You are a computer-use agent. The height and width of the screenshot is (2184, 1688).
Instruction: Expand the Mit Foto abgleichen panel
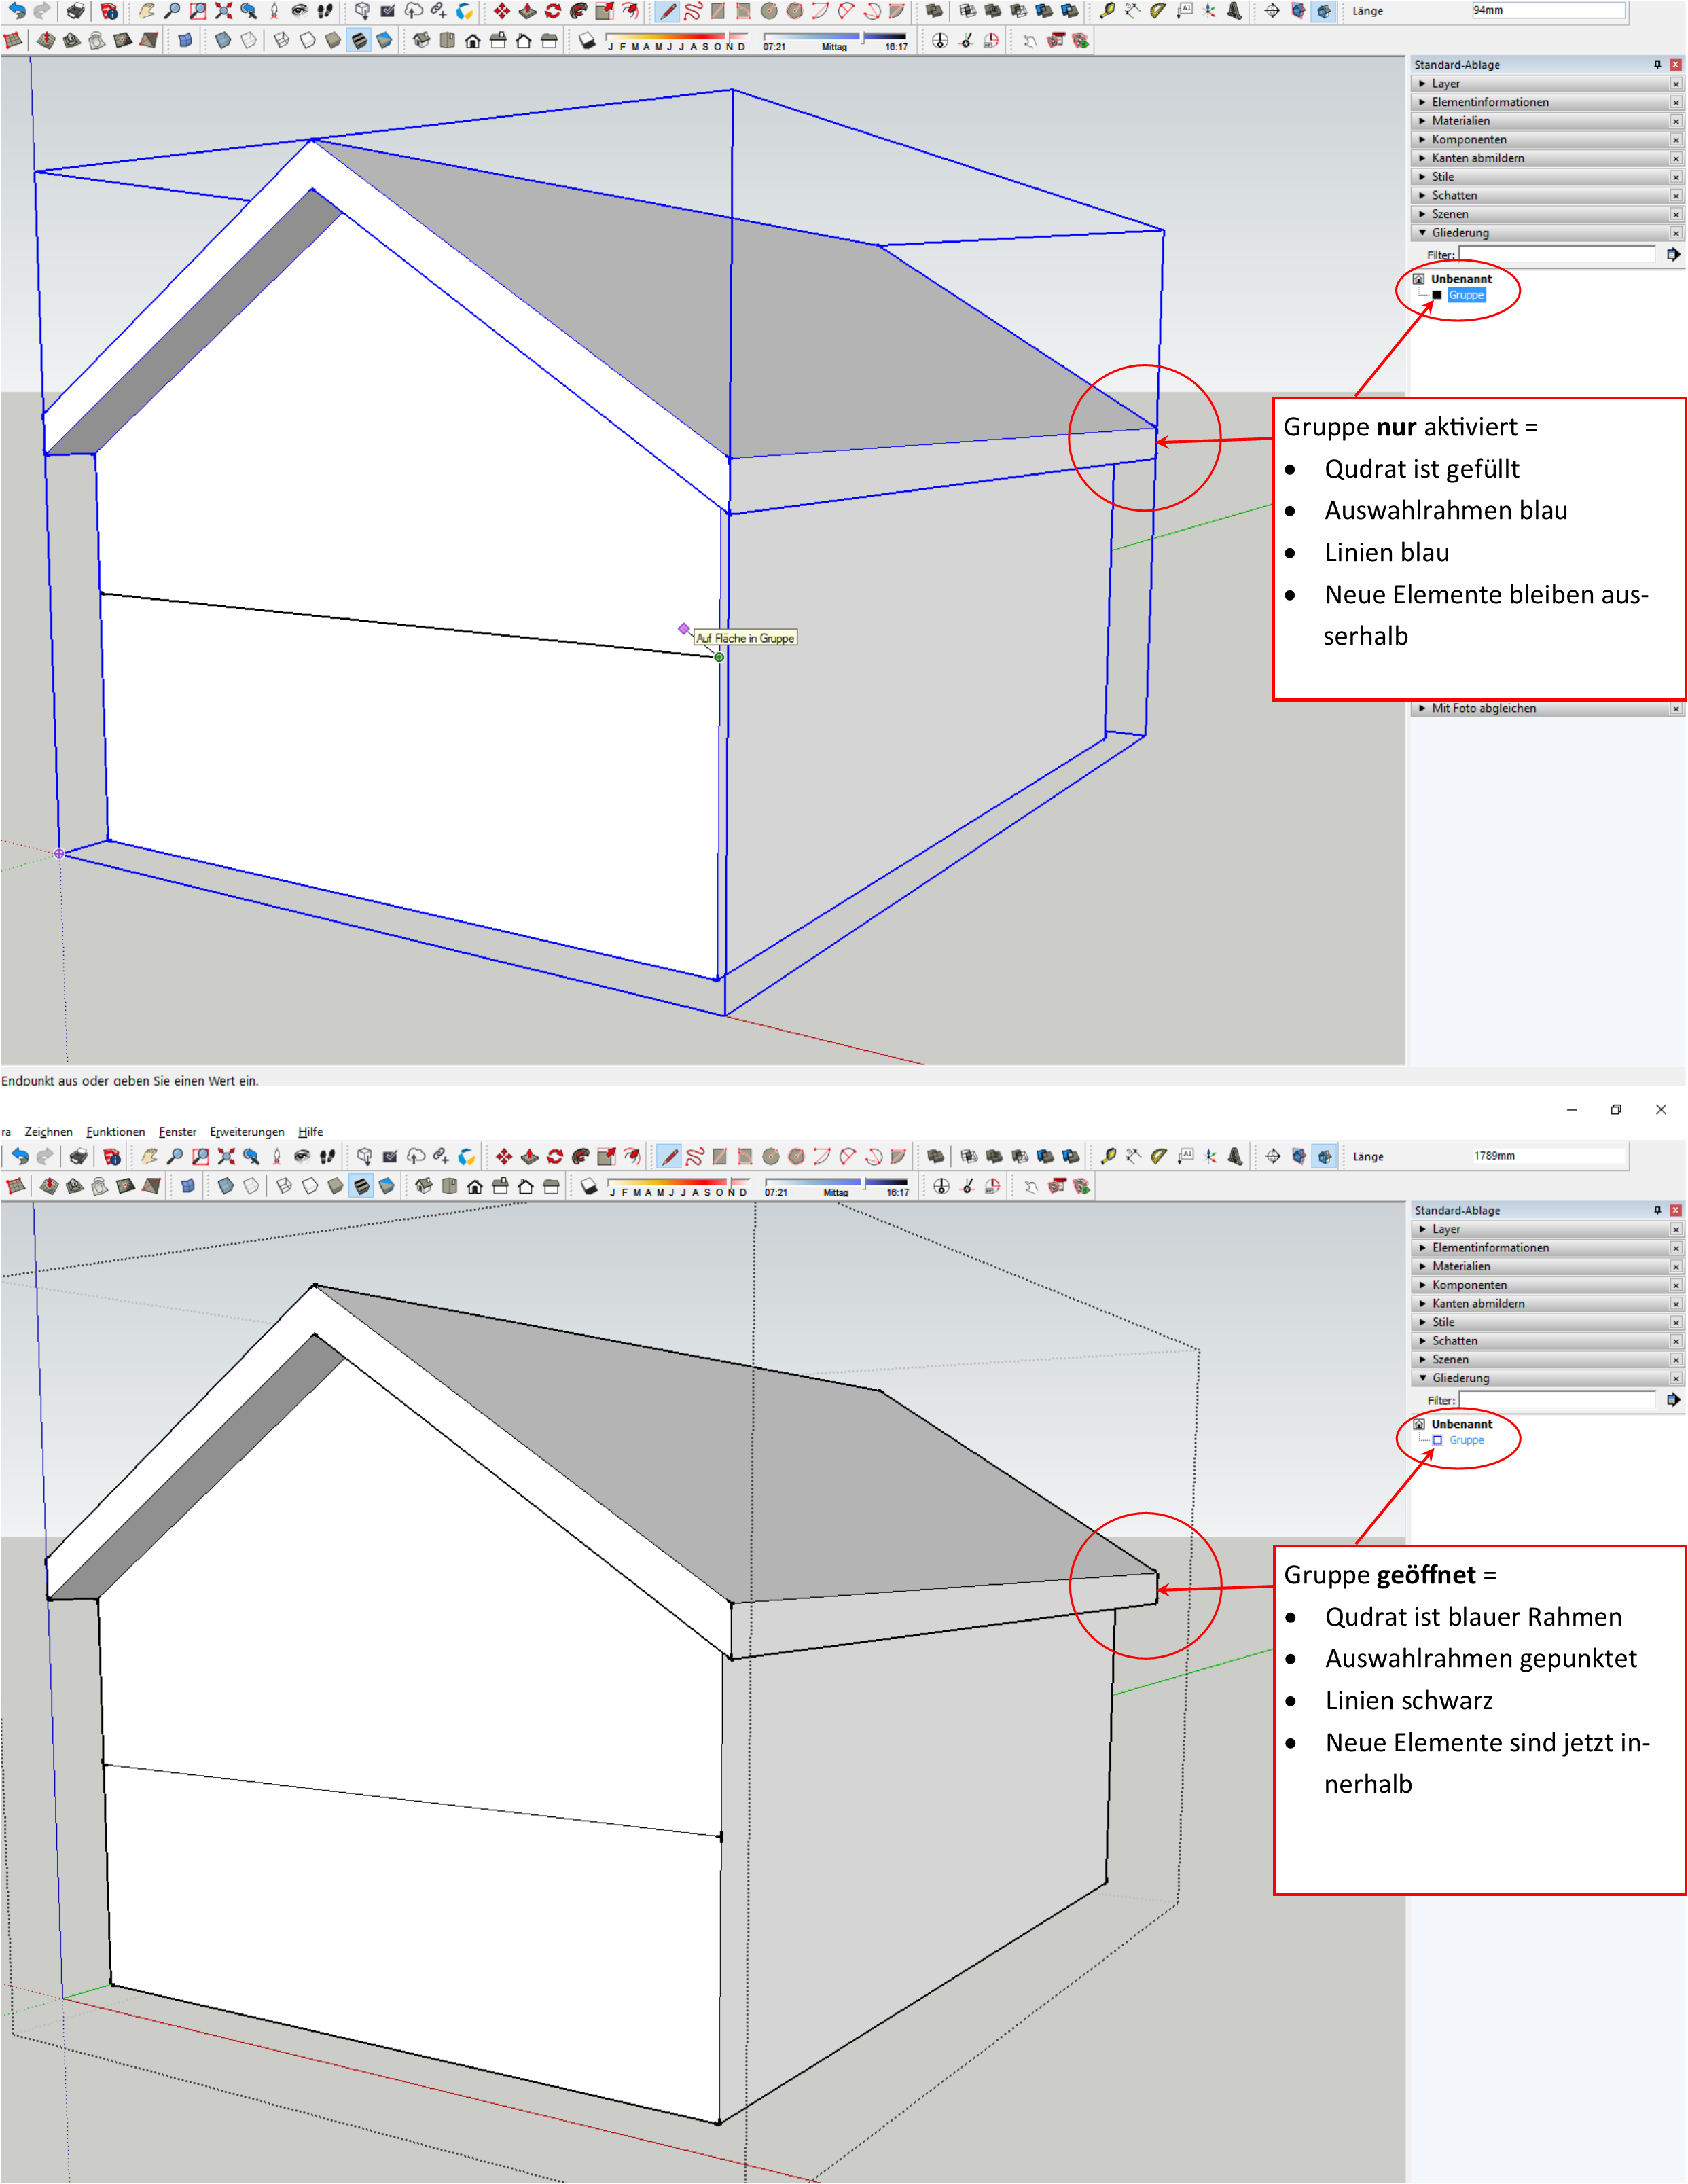pos(1483,708)
